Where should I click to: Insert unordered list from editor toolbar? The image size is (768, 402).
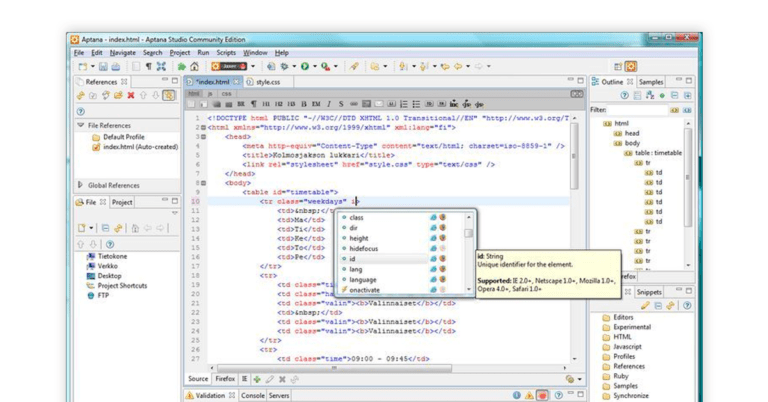(x=416, y=104)
